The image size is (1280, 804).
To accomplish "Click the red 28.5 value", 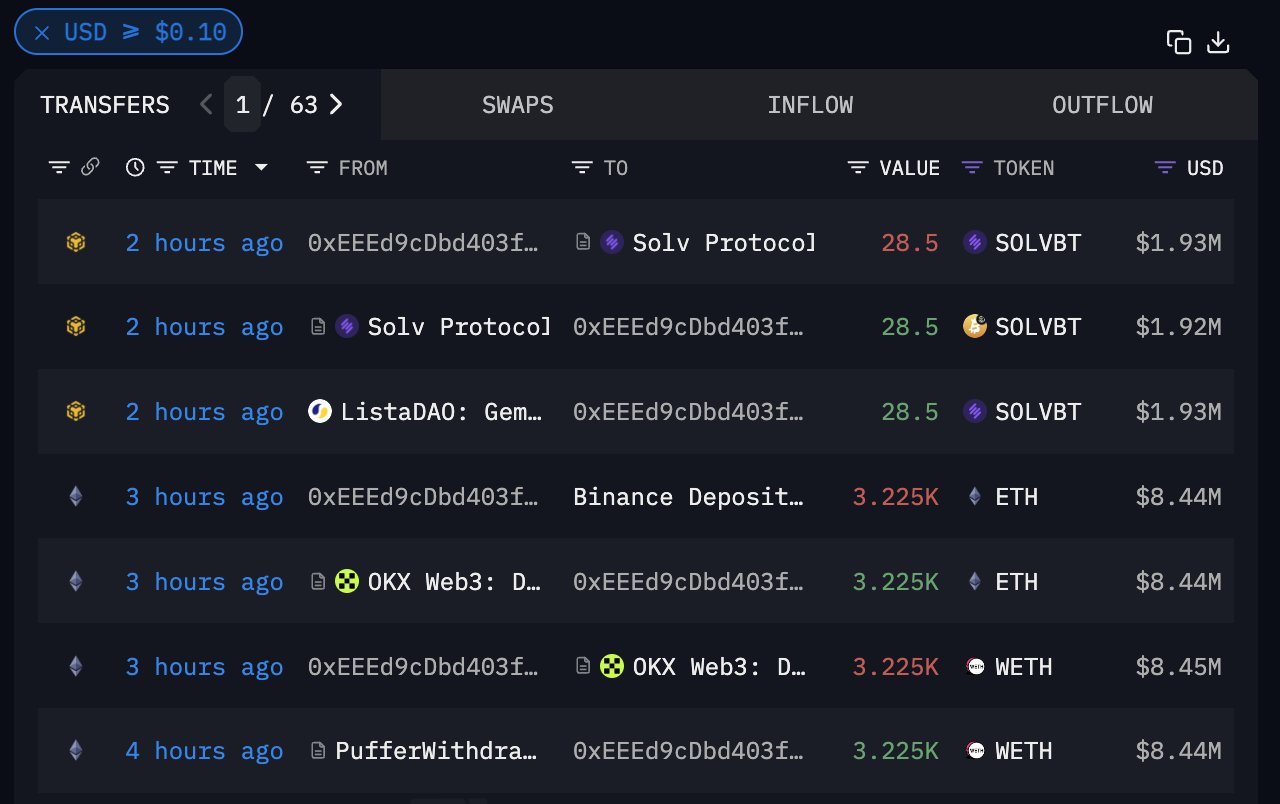I will click(x=910, y=242).
